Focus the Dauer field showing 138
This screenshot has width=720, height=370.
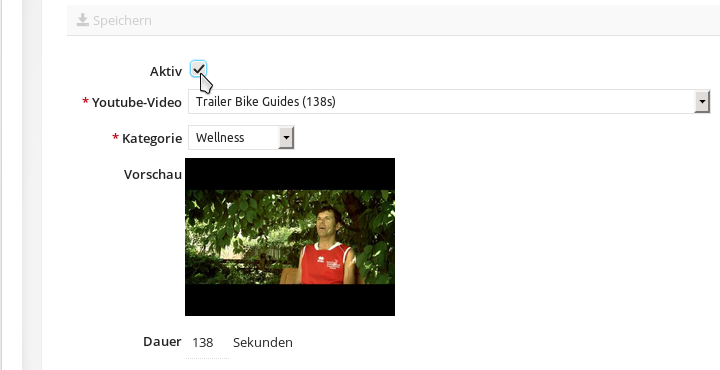click(207, 343)
